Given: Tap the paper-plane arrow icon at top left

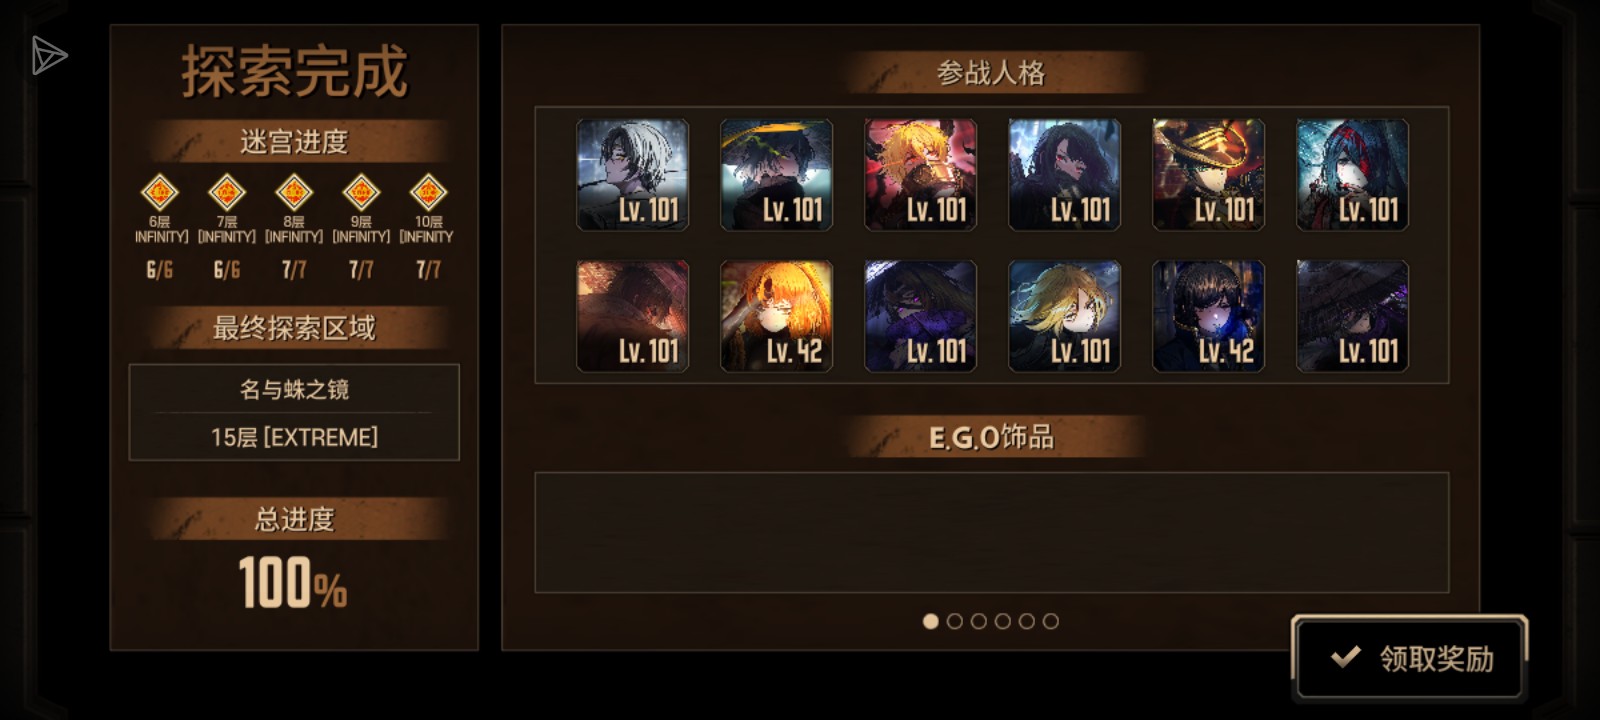Looking at the screenshot, I should click(x=47, y=56).
